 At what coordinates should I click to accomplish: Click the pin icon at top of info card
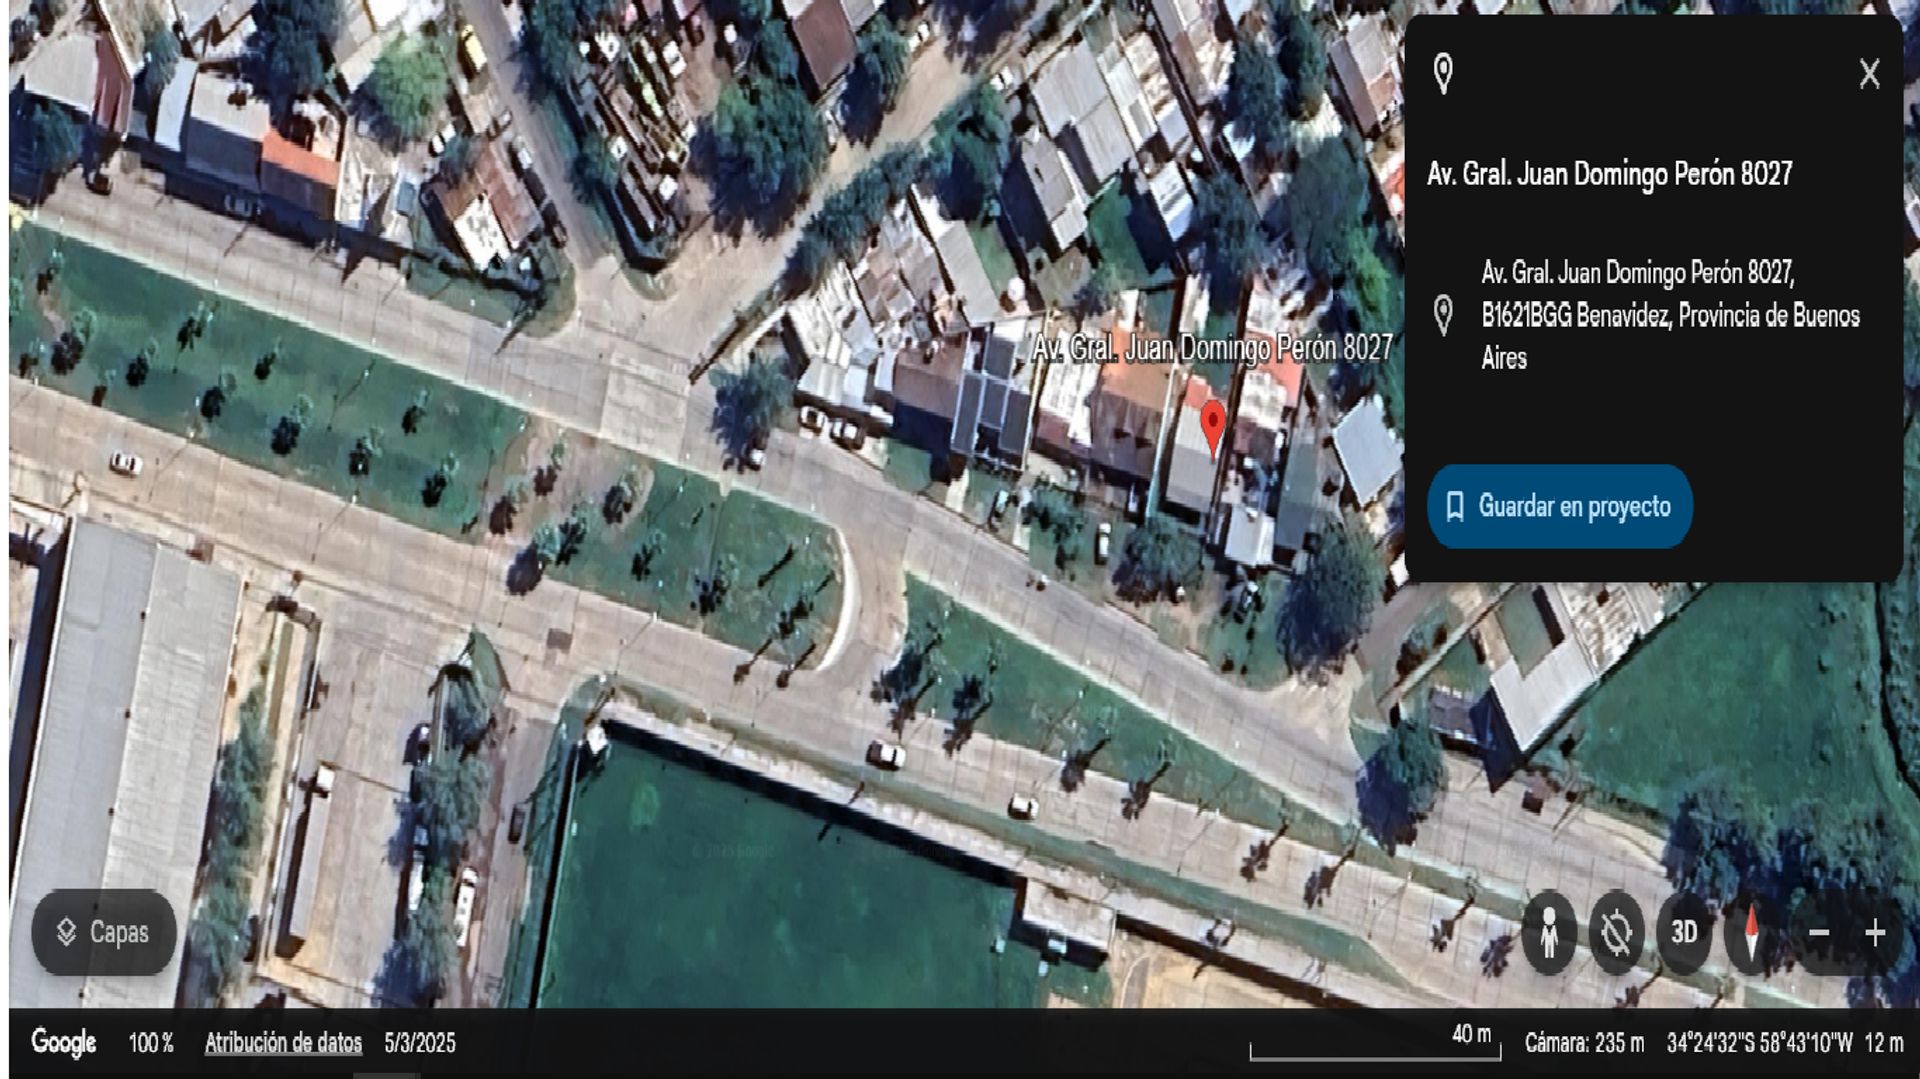(1443, 74)
